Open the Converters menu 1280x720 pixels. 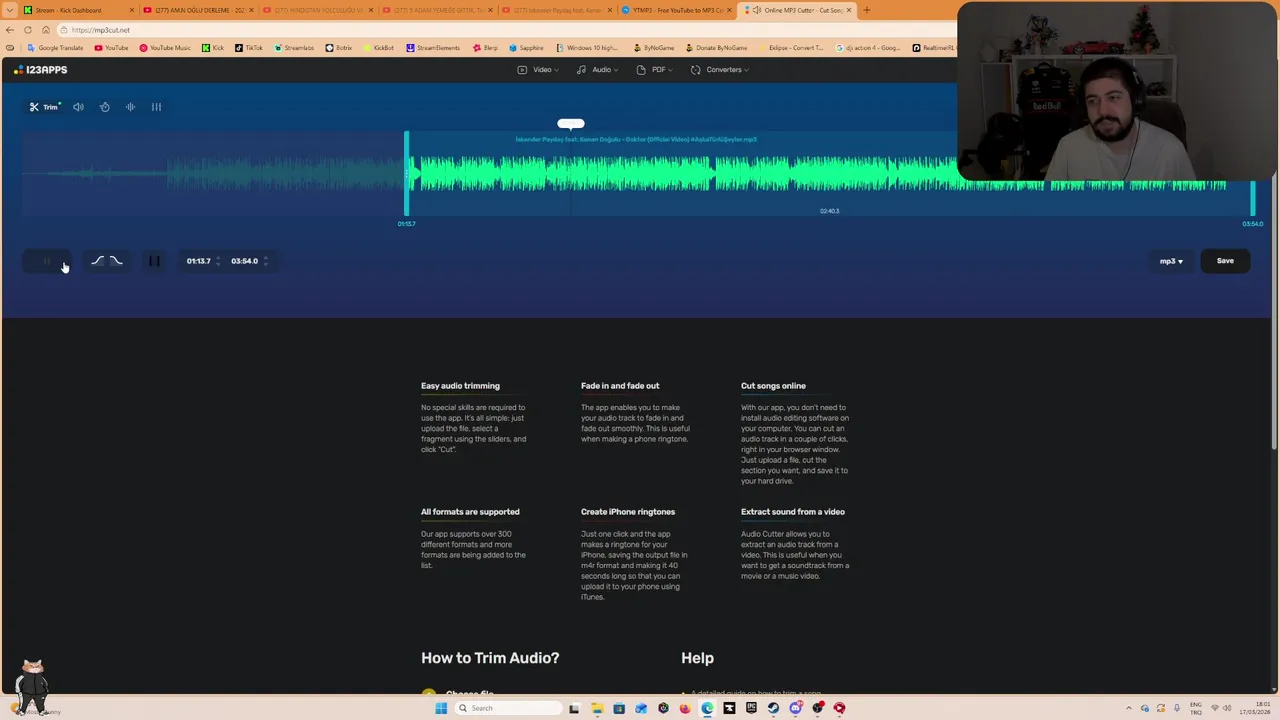coord(720,70)
